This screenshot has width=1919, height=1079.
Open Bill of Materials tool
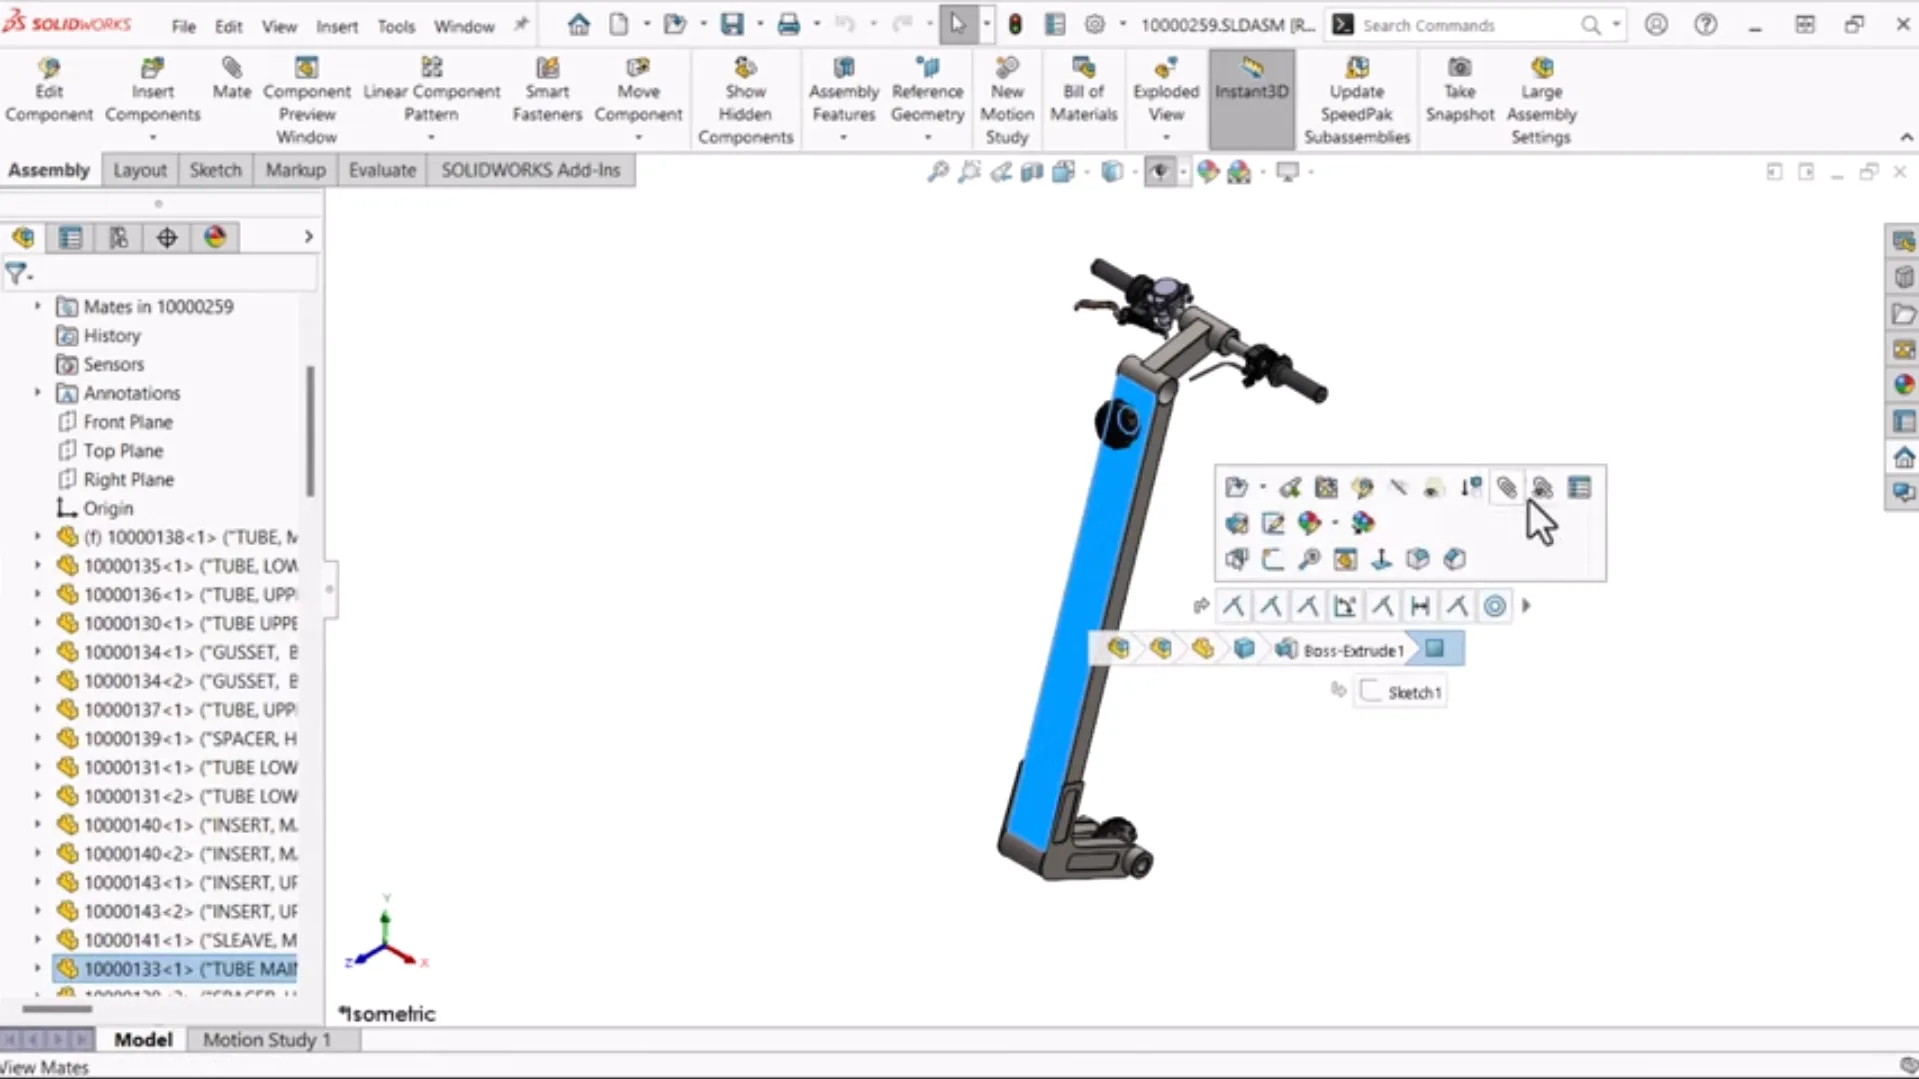pos(1083,90)
